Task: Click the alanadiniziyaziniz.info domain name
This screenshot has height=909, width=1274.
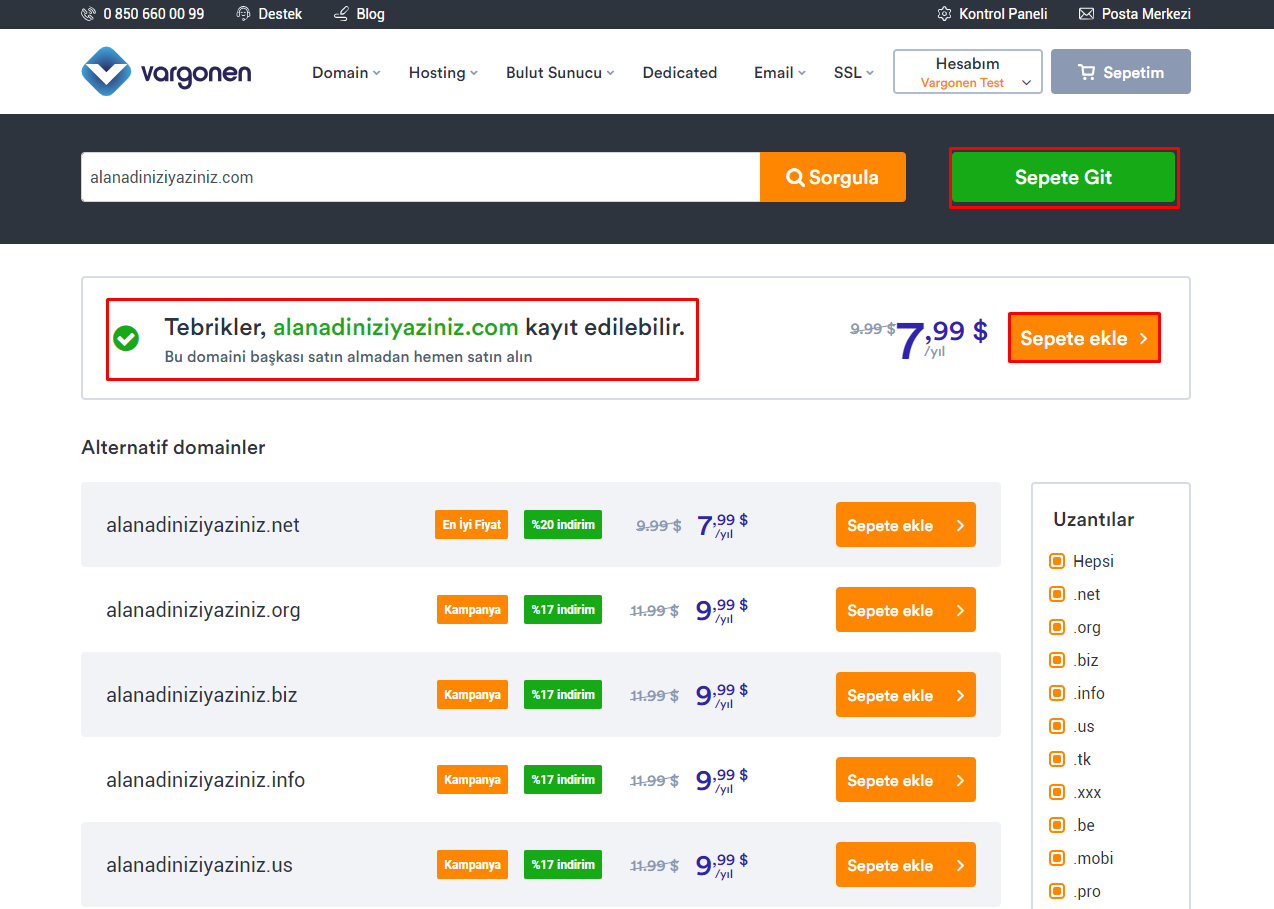Action: tap(206, 780)
